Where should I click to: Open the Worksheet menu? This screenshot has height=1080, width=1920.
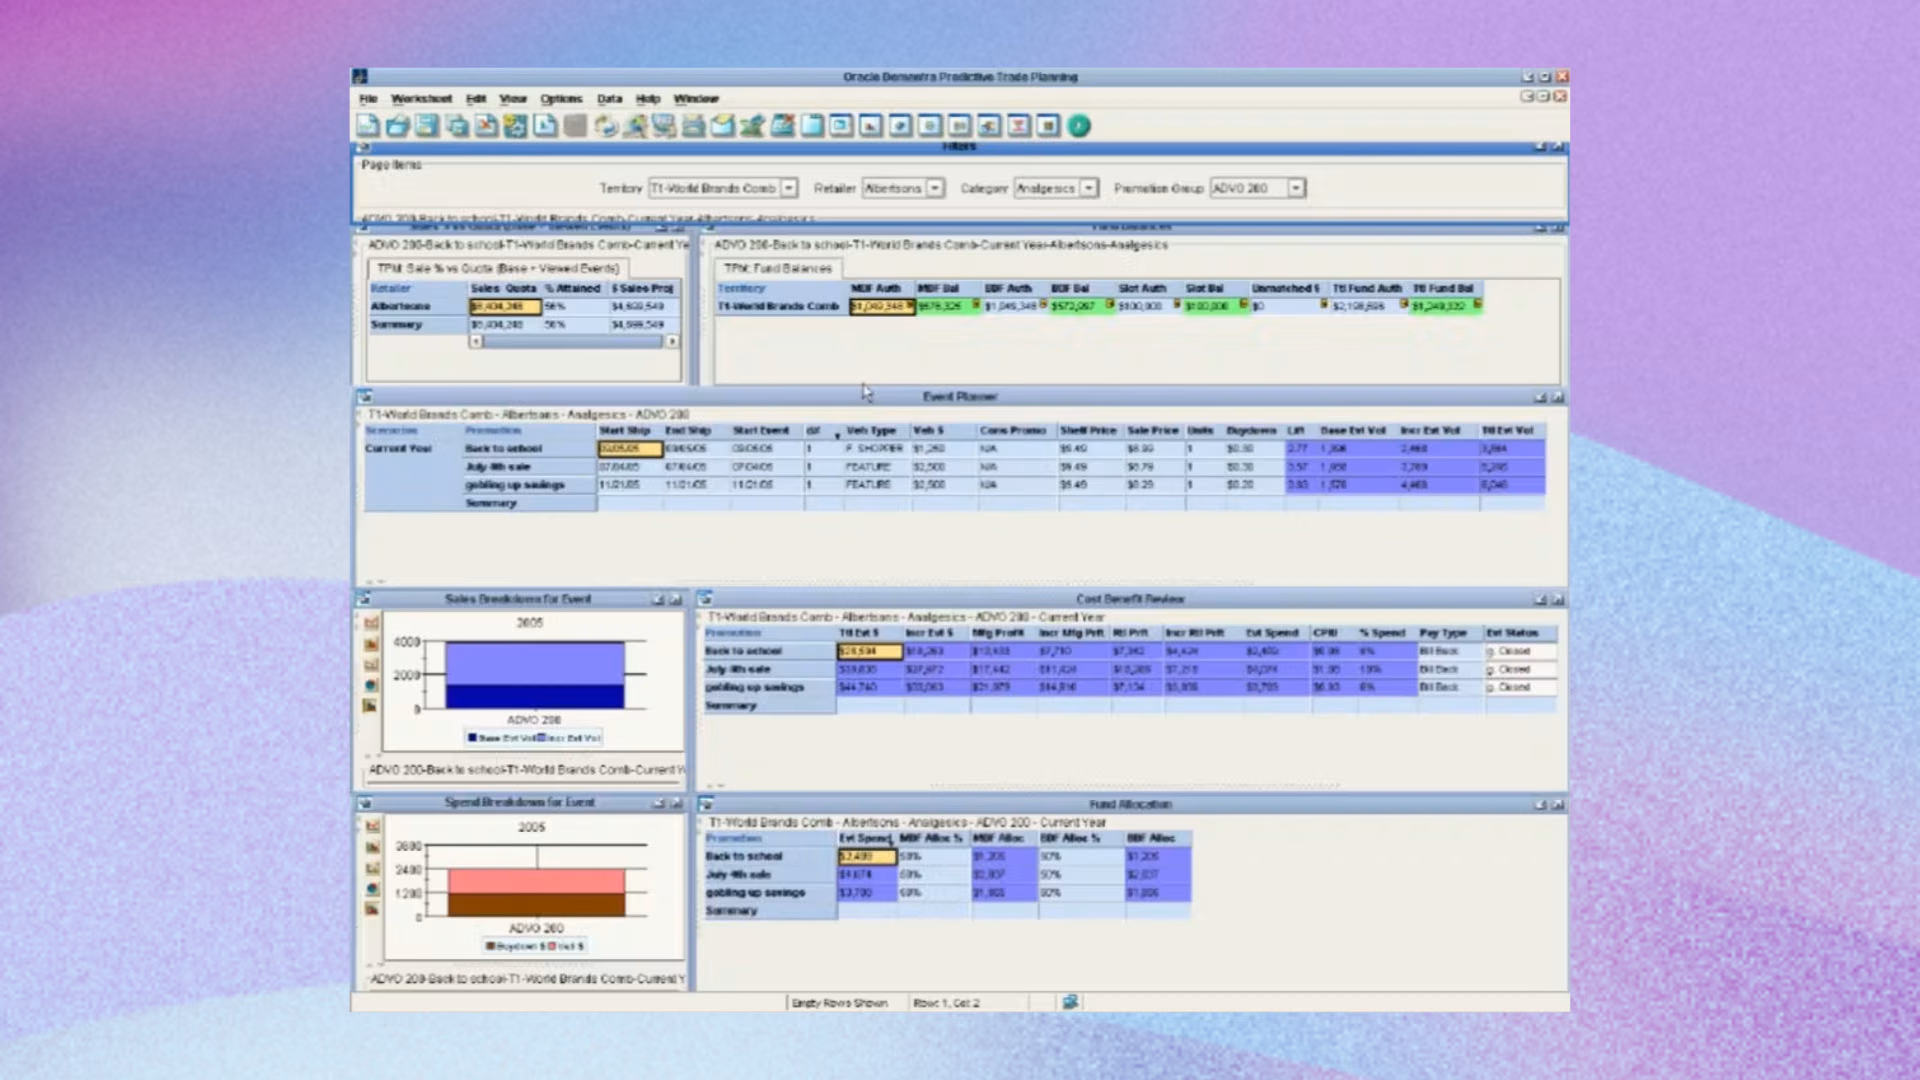(421, 99)
